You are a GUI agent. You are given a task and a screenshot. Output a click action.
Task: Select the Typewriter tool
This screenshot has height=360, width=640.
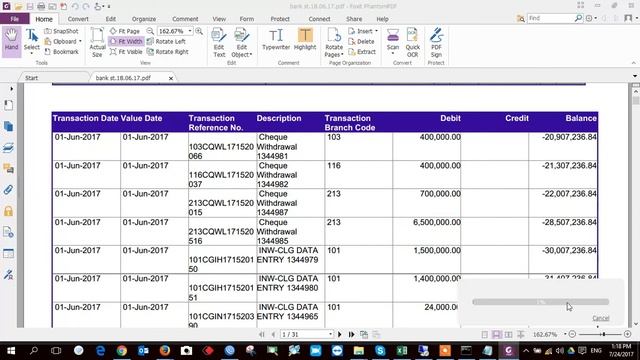coord(276,40)
